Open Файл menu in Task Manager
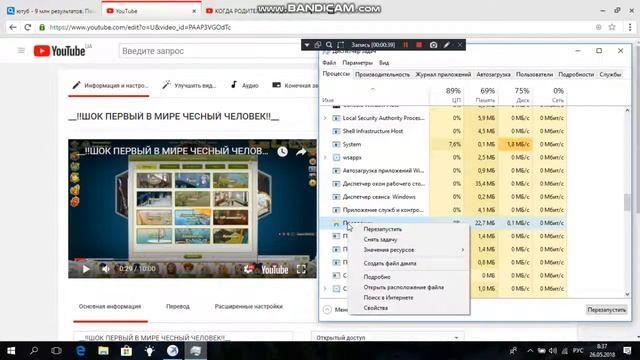Image resolution: width=640 pixels, height=360 pixels. pos(329,63)
